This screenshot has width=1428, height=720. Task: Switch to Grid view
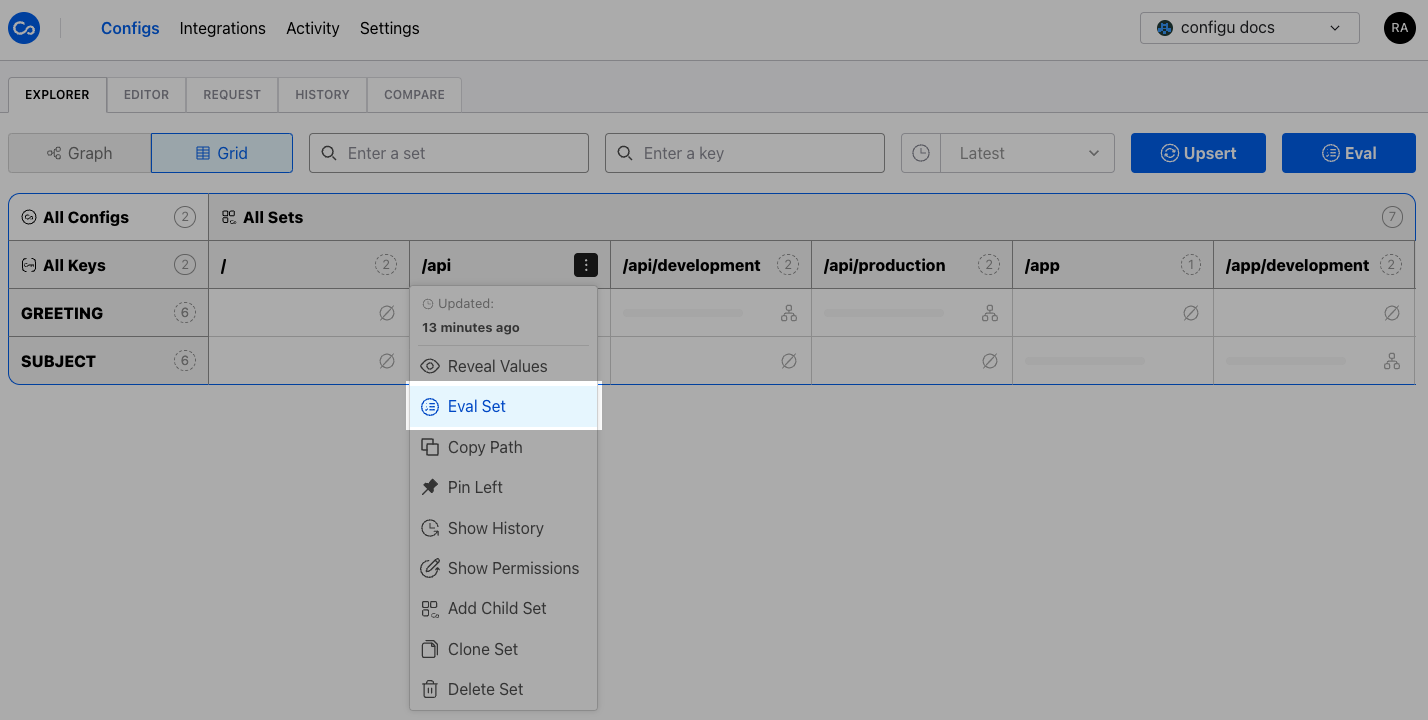[x=222, y=153]
